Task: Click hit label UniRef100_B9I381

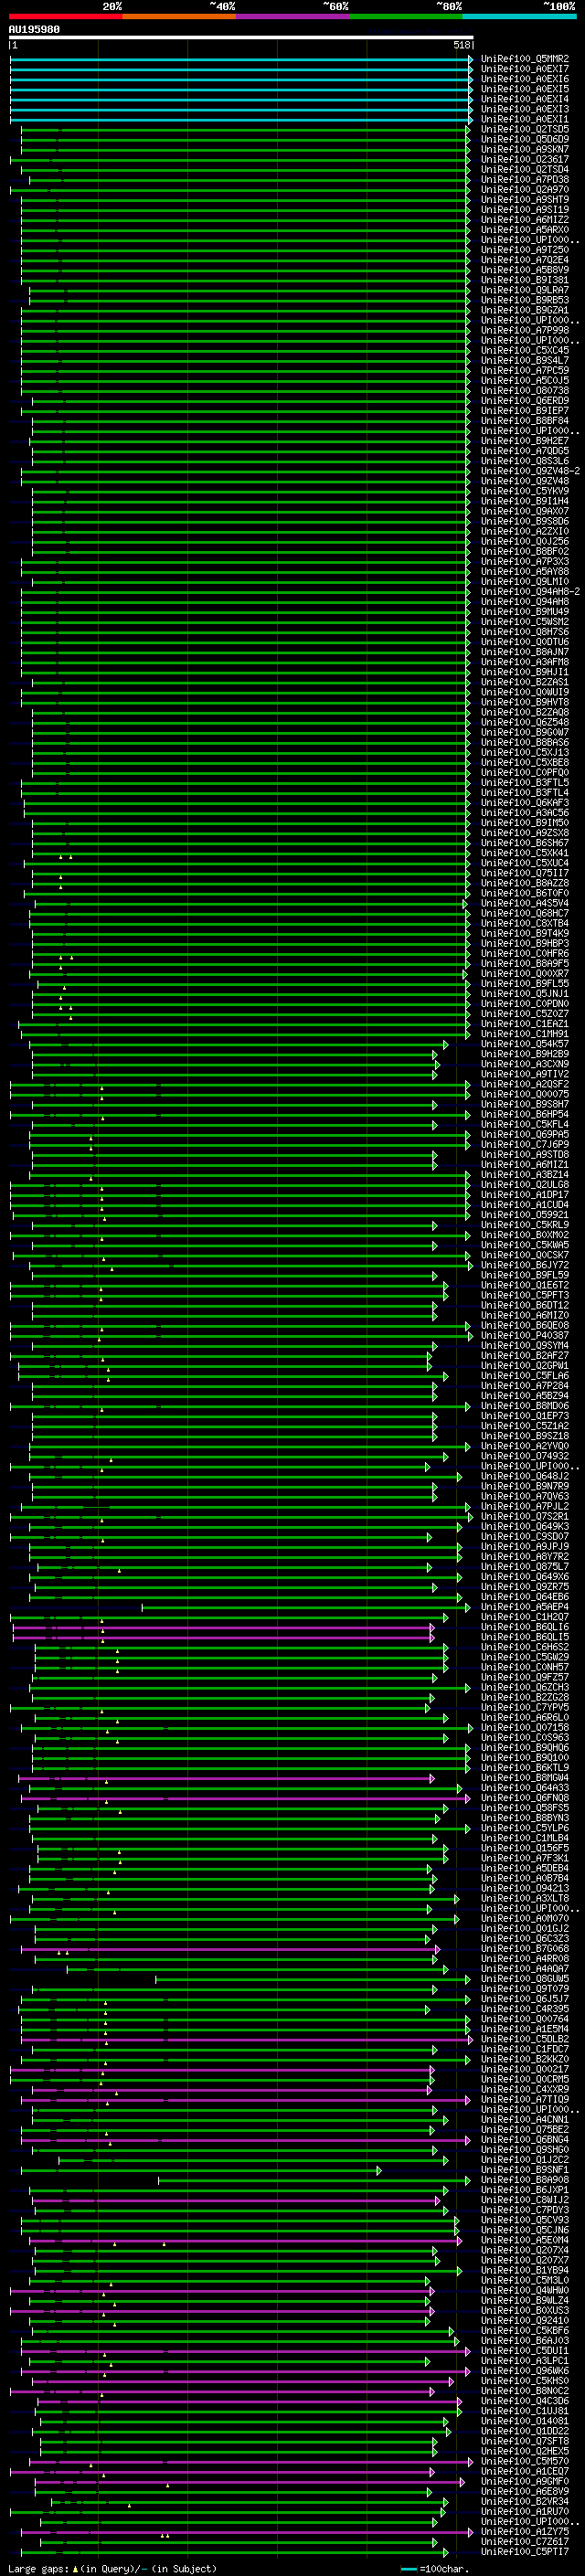Action: [525, 280]
